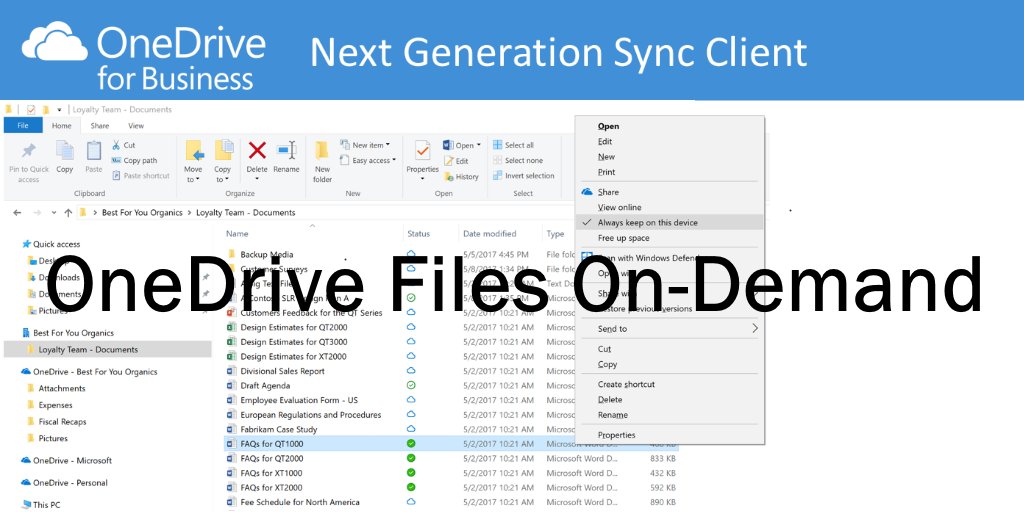Image resolution: width=1024 pixels, height=512 pixels.
Task: Choose Free up space in context menu
Action: 669,238
